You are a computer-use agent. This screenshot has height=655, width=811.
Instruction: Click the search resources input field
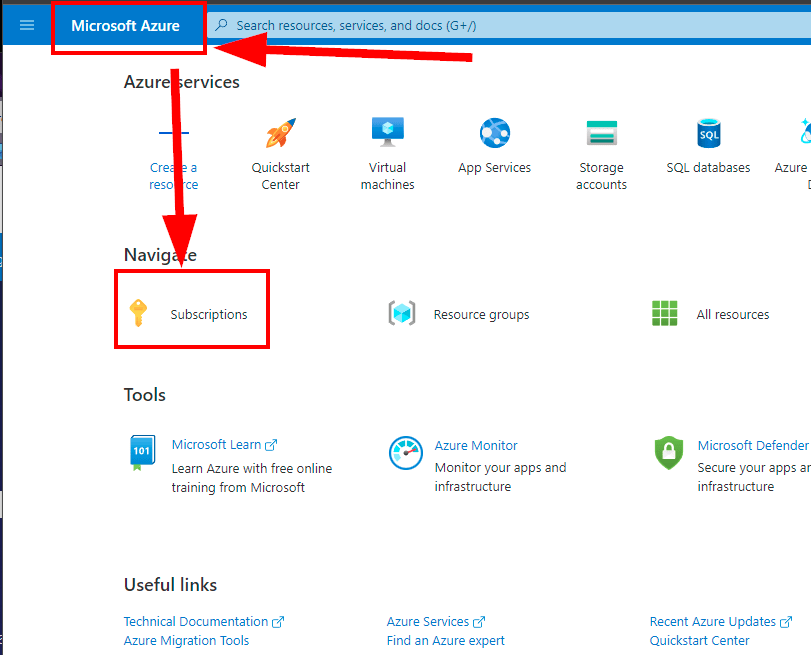[x=509, y=25]
